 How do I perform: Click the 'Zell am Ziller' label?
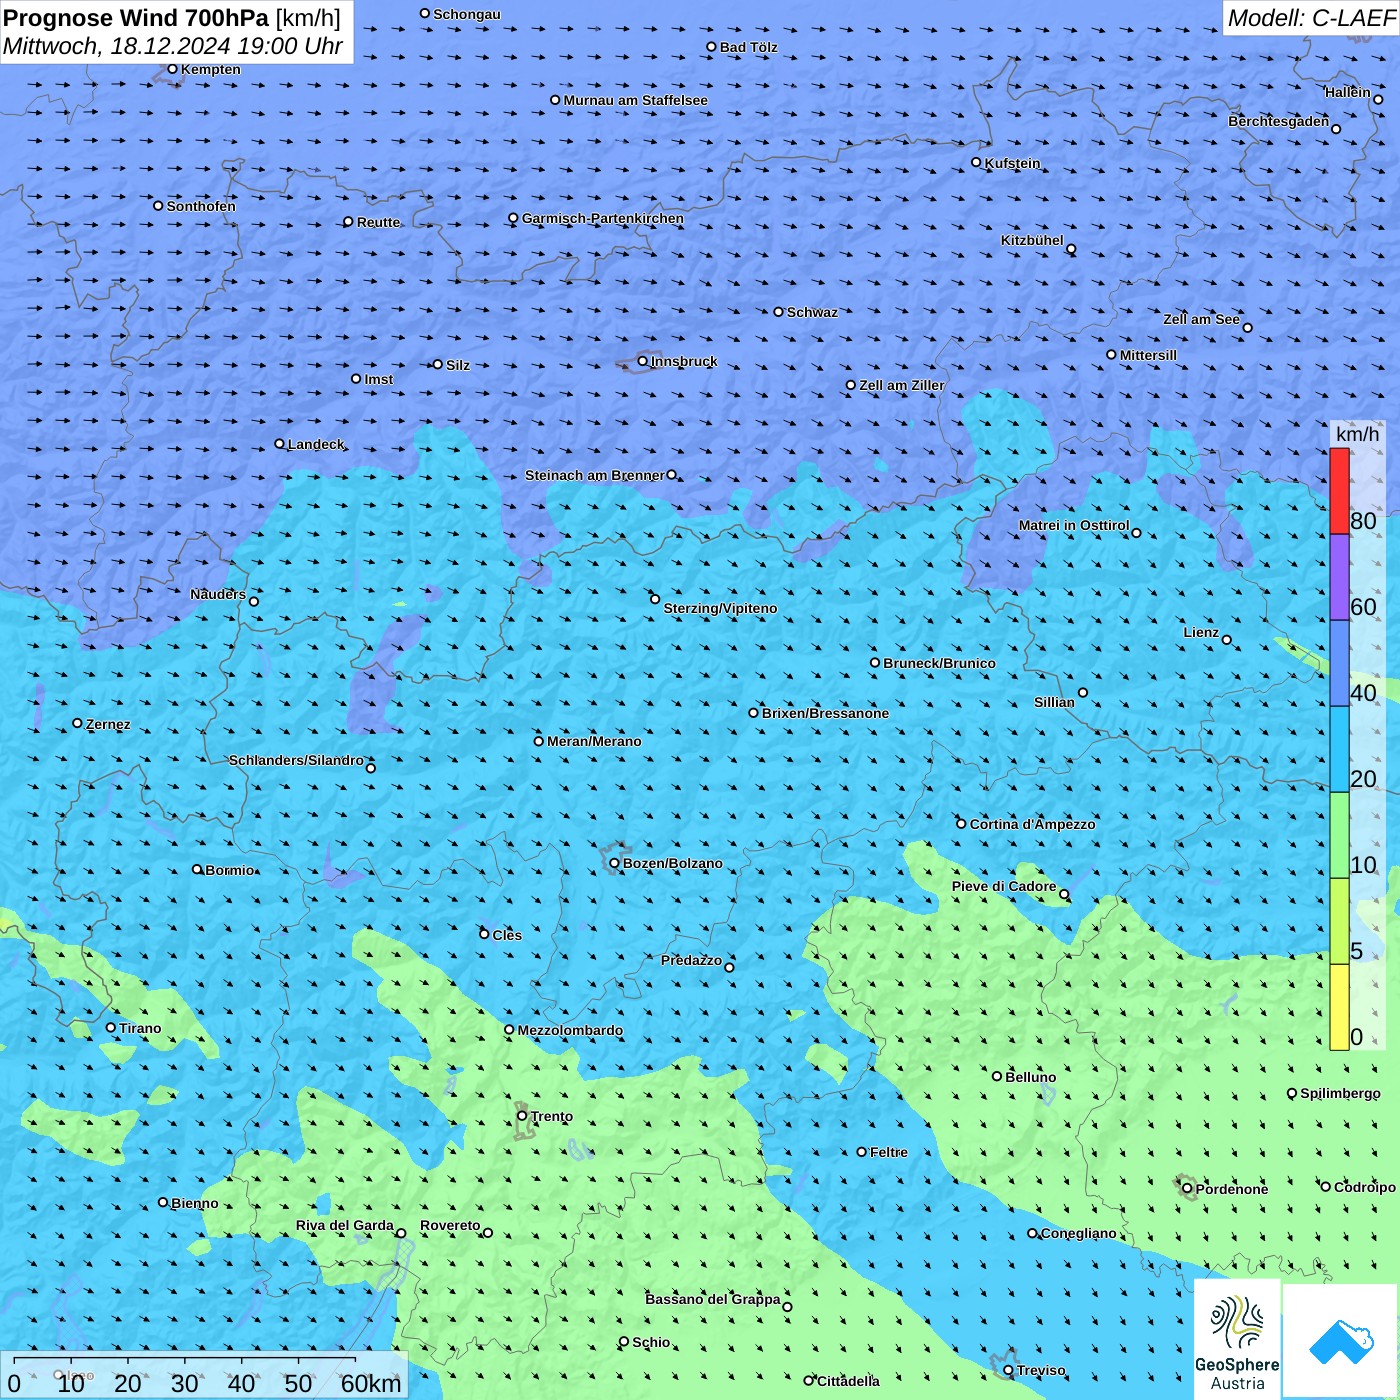pyautogui.click(x=902, y=385)
